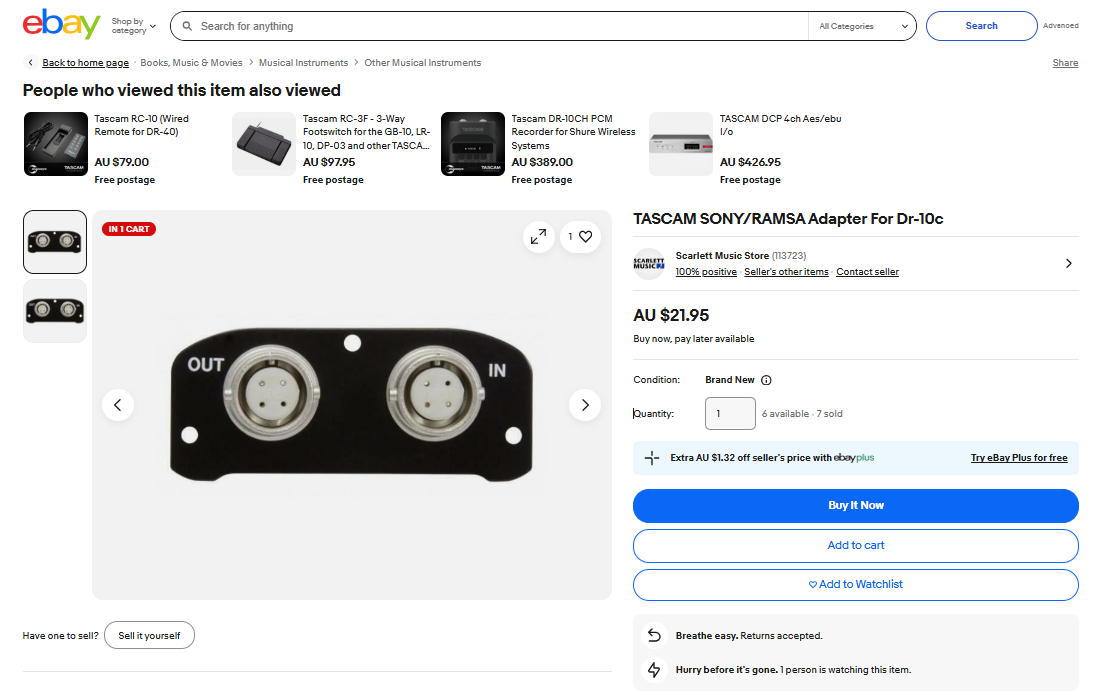Click the Add to cart button

(855, 546)
